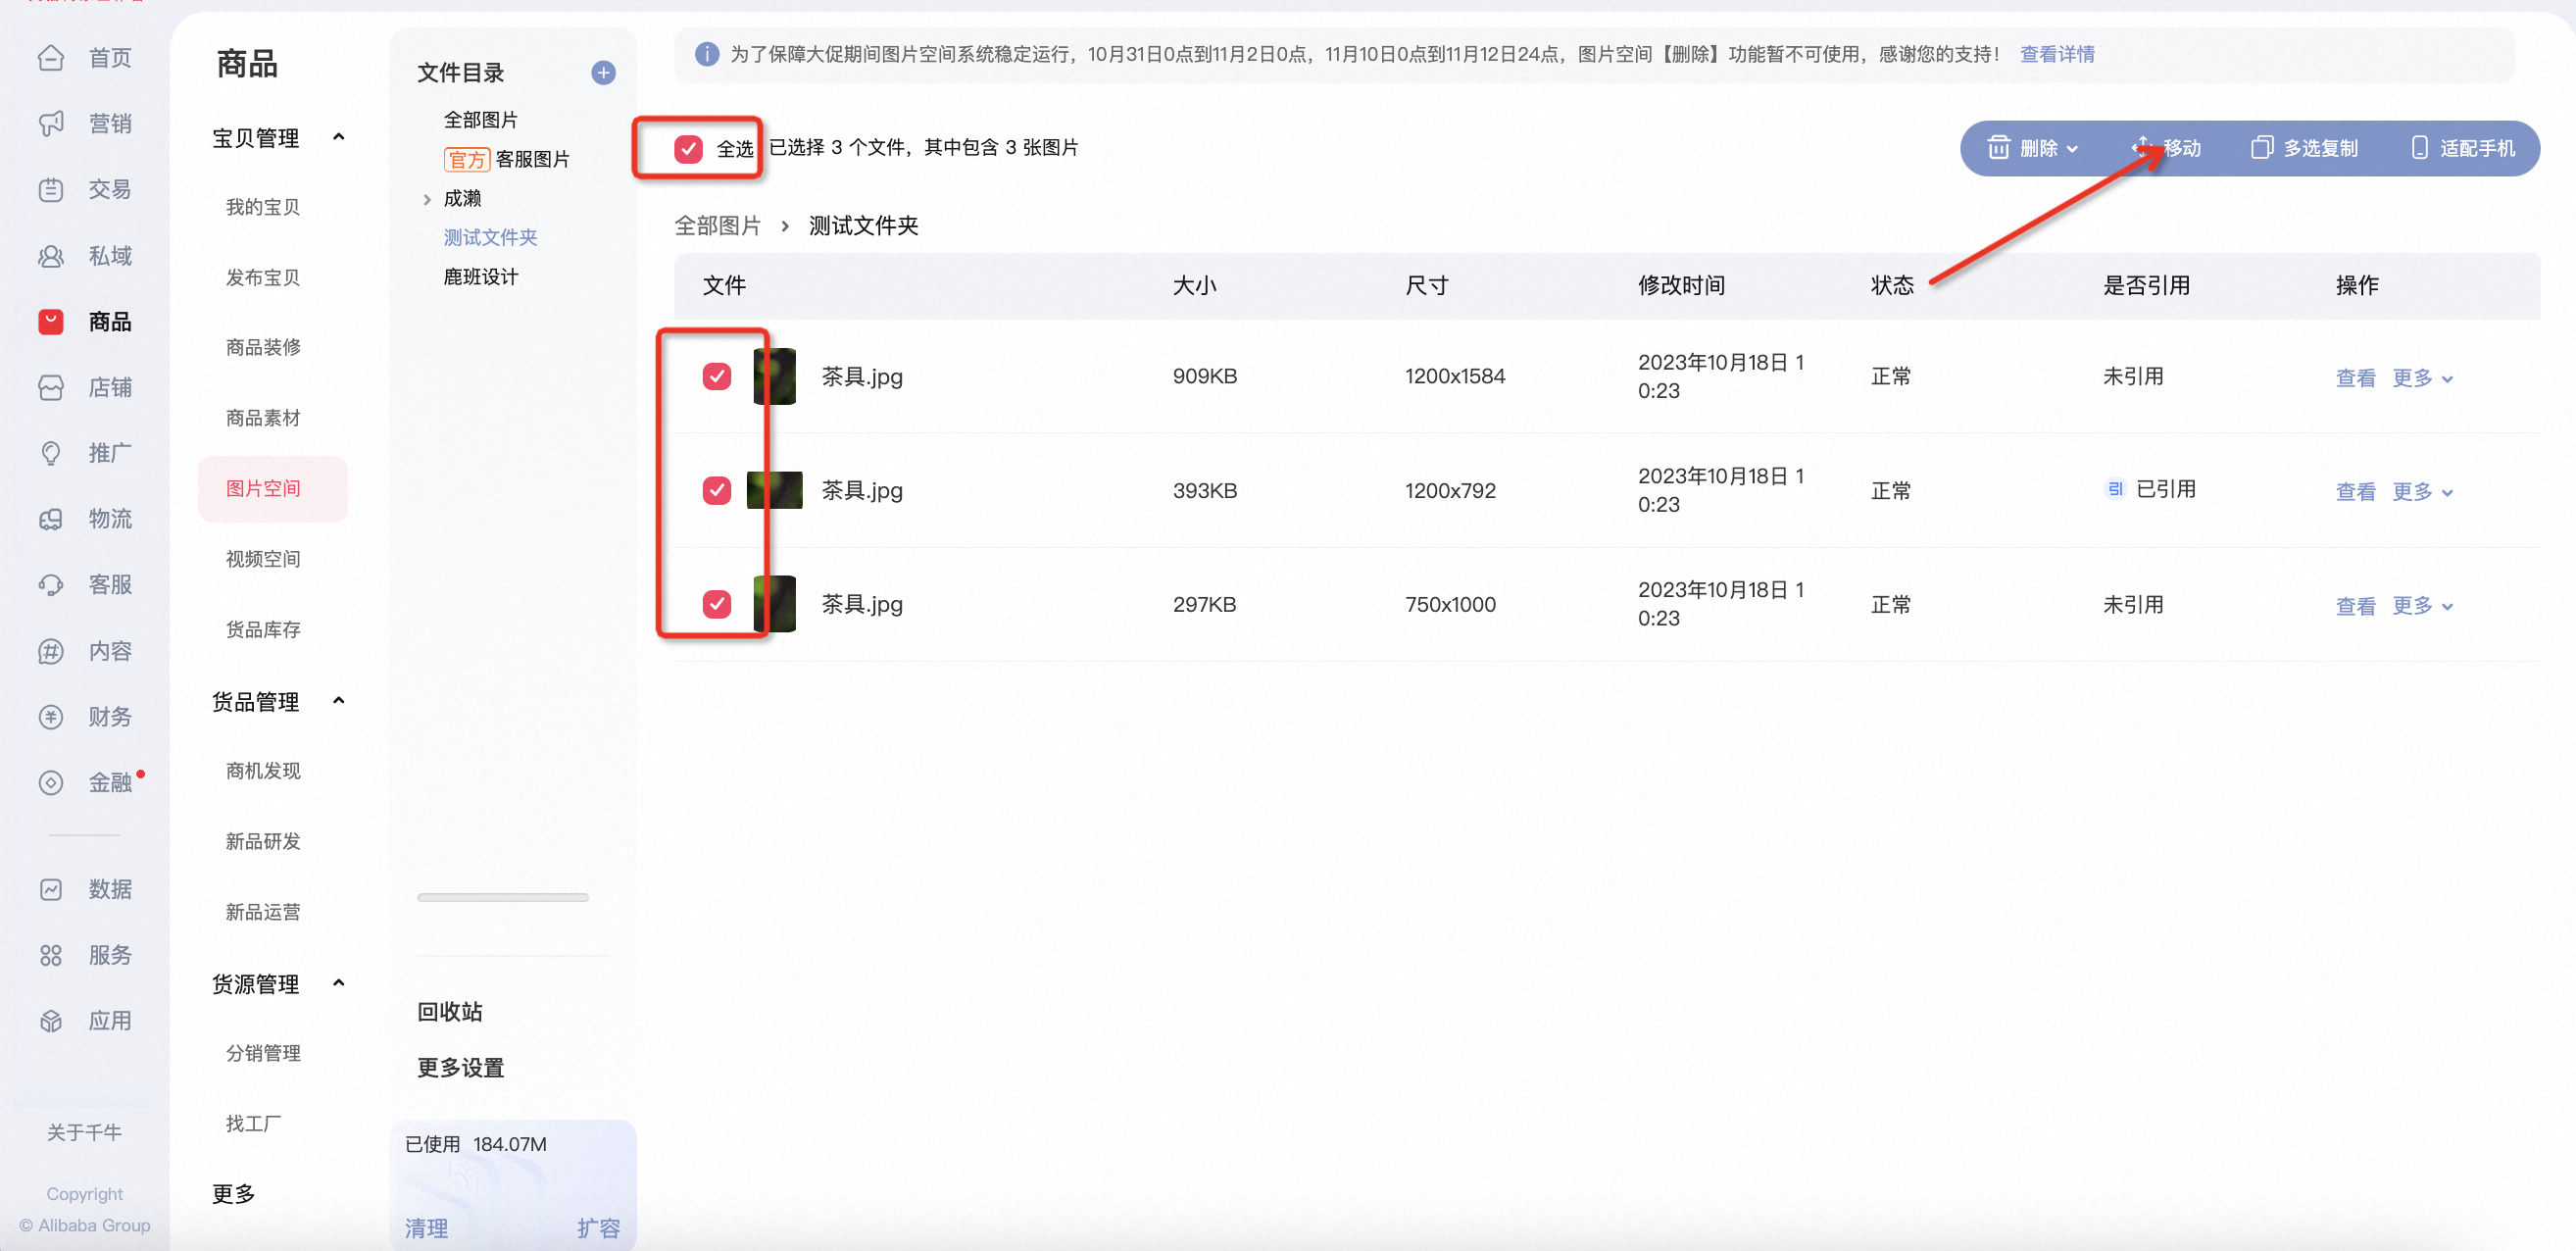Click the 交易 transaction icon
This screenshot has height=1251, width=2576.
tap(51, 190)
